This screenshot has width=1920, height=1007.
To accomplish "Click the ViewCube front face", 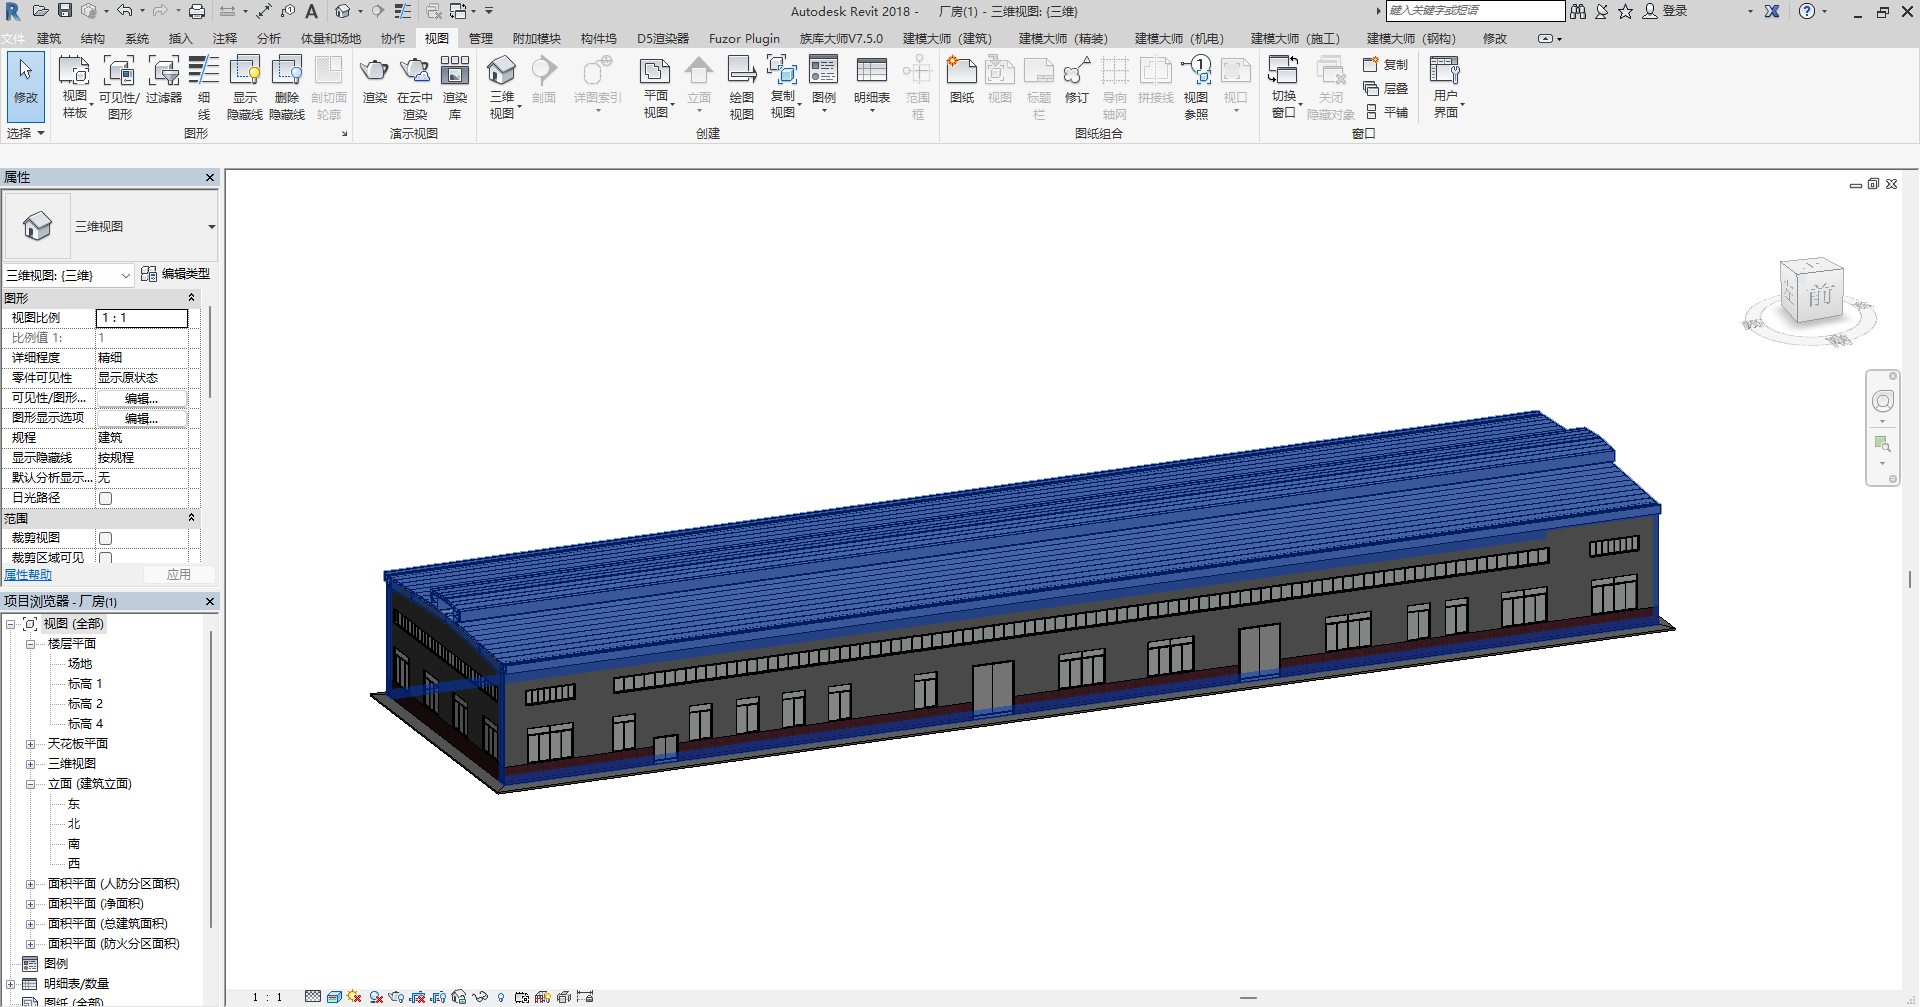I will tap(1819, 295).
